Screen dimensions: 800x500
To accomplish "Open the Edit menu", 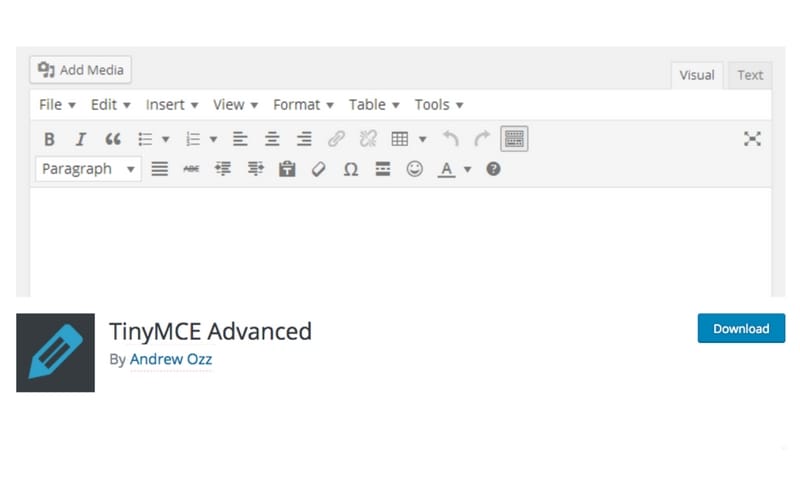I will tap(111, 105).
